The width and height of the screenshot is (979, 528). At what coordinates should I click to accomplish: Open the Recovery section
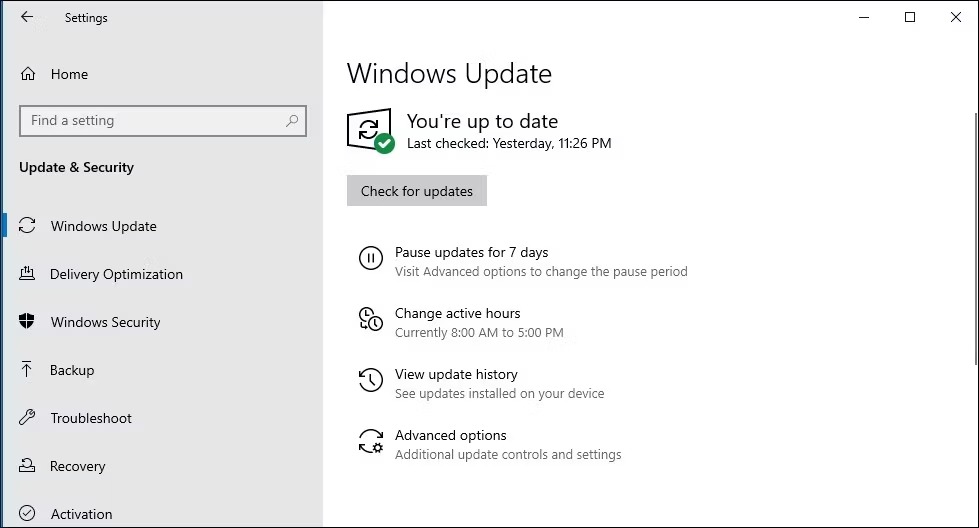click(77, 466)
